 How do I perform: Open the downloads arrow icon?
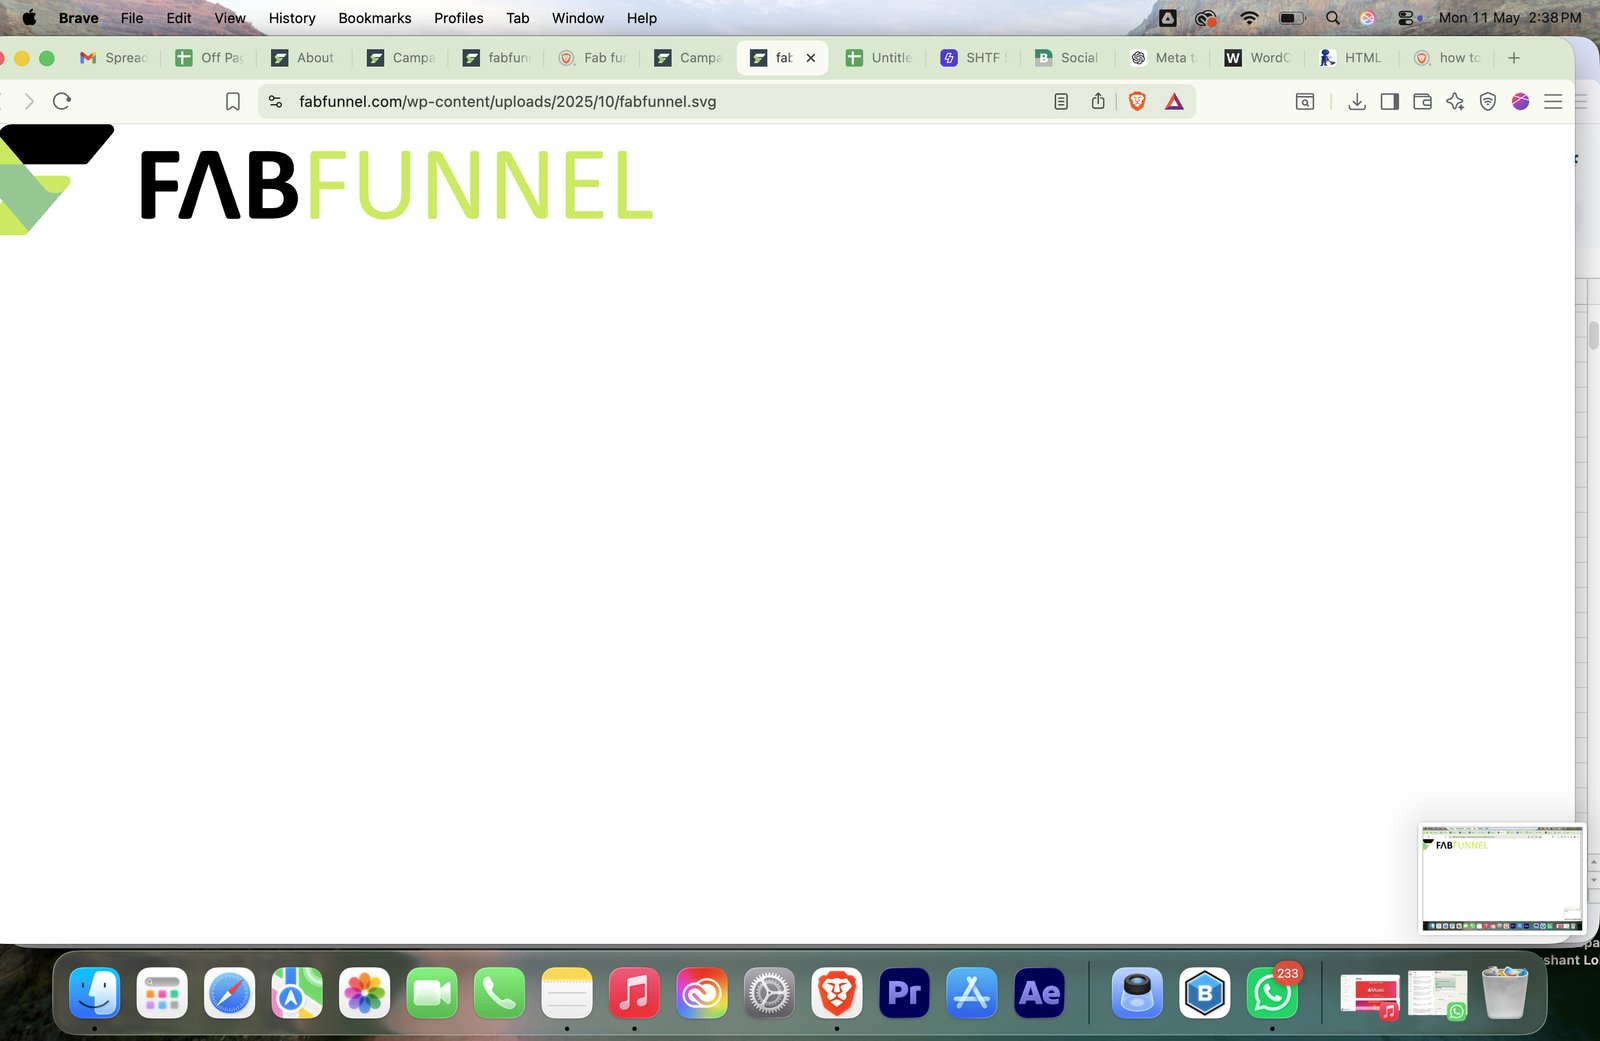pyautogui.click(x=1357, y=101)
